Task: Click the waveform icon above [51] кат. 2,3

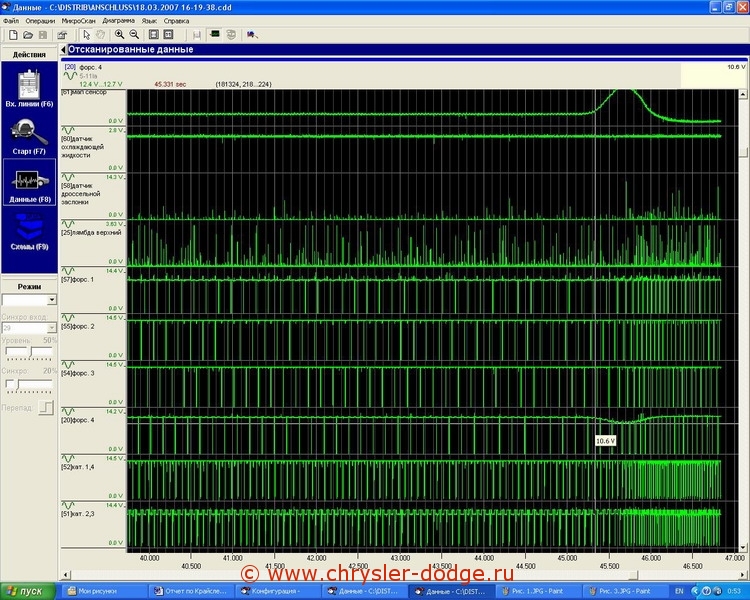Action: pyautogui.click(x=68, y=505)
